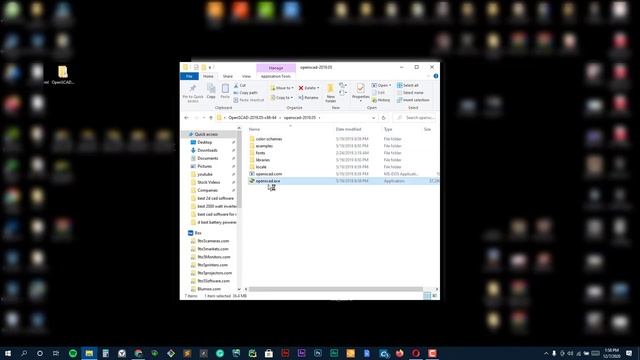Select the color-schemes folder
This screenshot has width=640, height=360.
pos(269,139)
